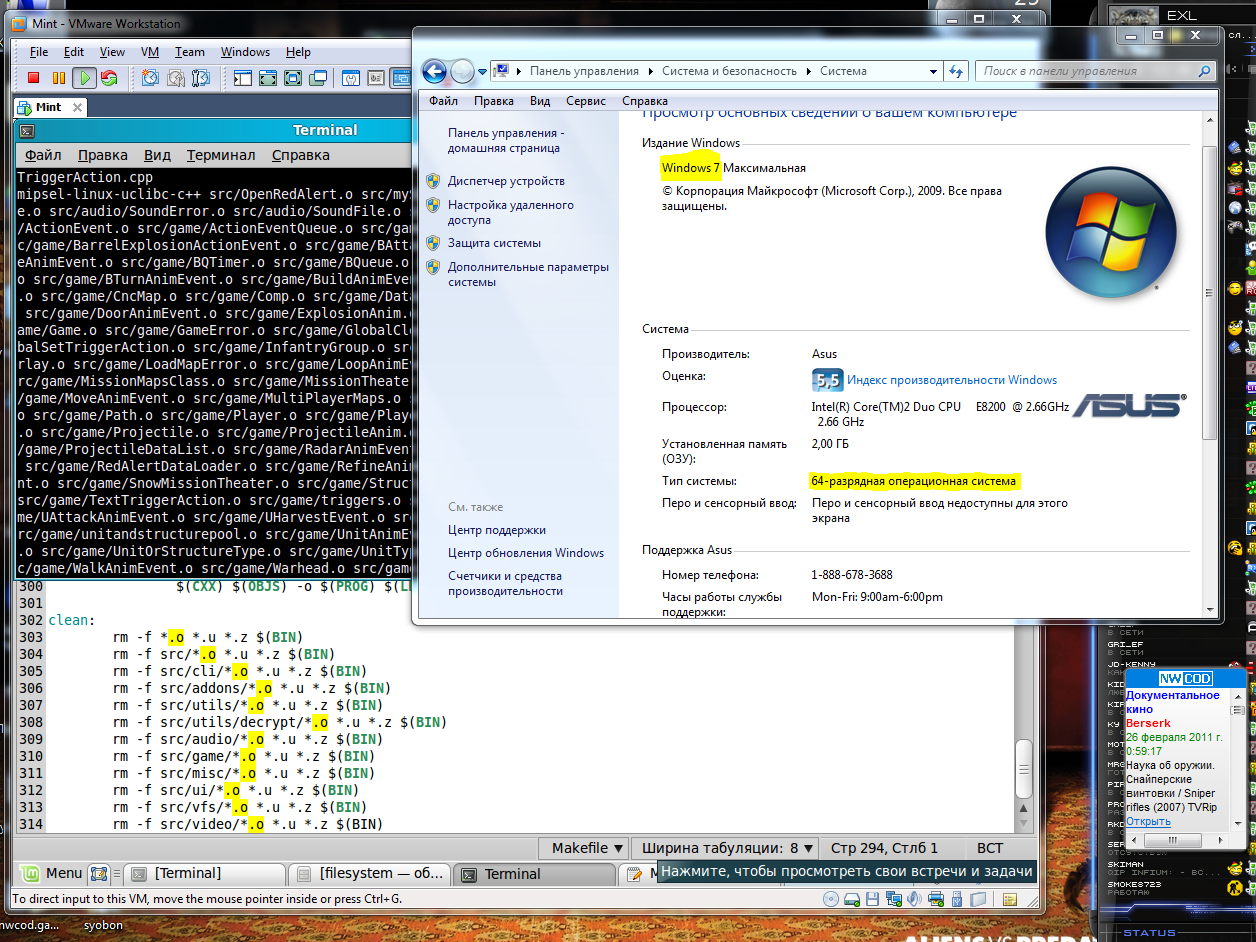
Task: Click Панель управления breadcrumb in address bar
Action: 584,71
